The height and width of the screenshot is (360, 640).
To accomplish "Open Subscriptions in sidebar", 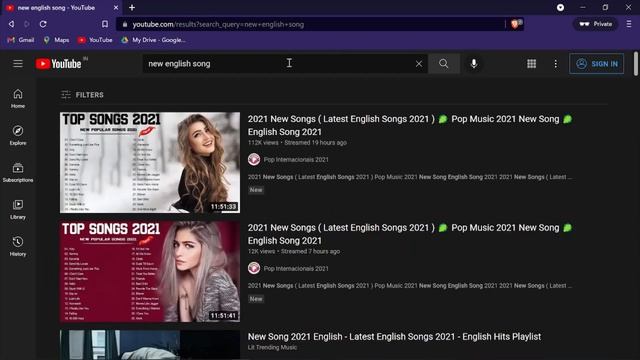I will coord(18,173).
